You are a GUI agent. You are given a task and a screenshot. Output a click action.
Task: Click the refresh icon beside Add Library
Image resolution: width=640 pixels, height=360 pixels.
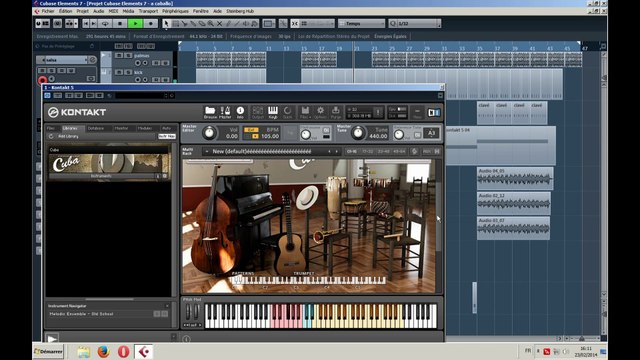51,136
